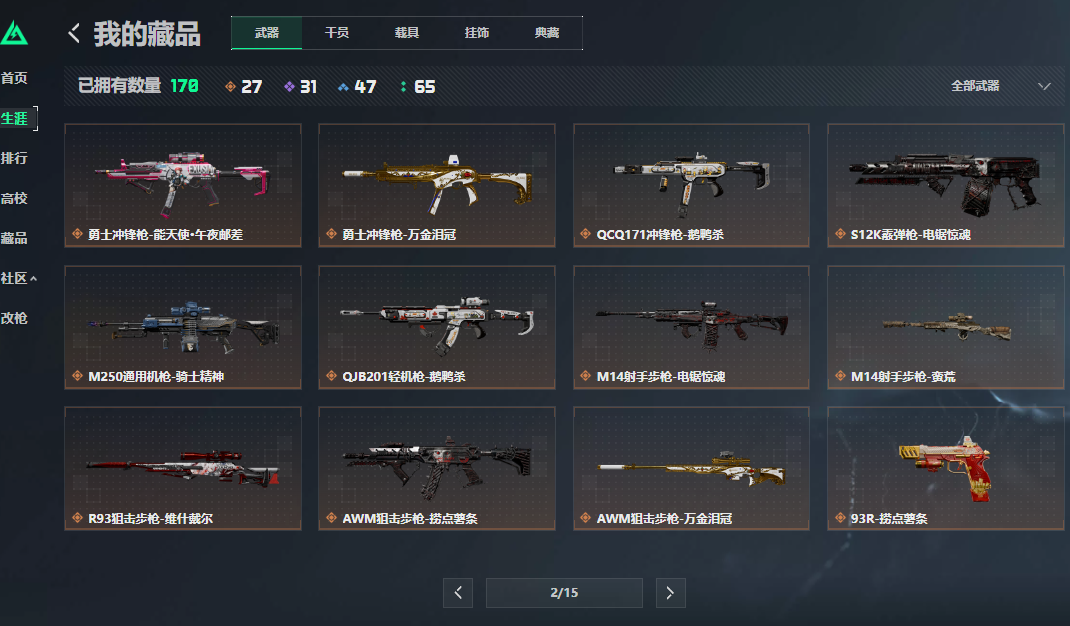Screen dimensions: 1070x626
Task: Select the 93R-捞点薯条 pistol card
Action: pyautogui.click(x=946, y=468)
